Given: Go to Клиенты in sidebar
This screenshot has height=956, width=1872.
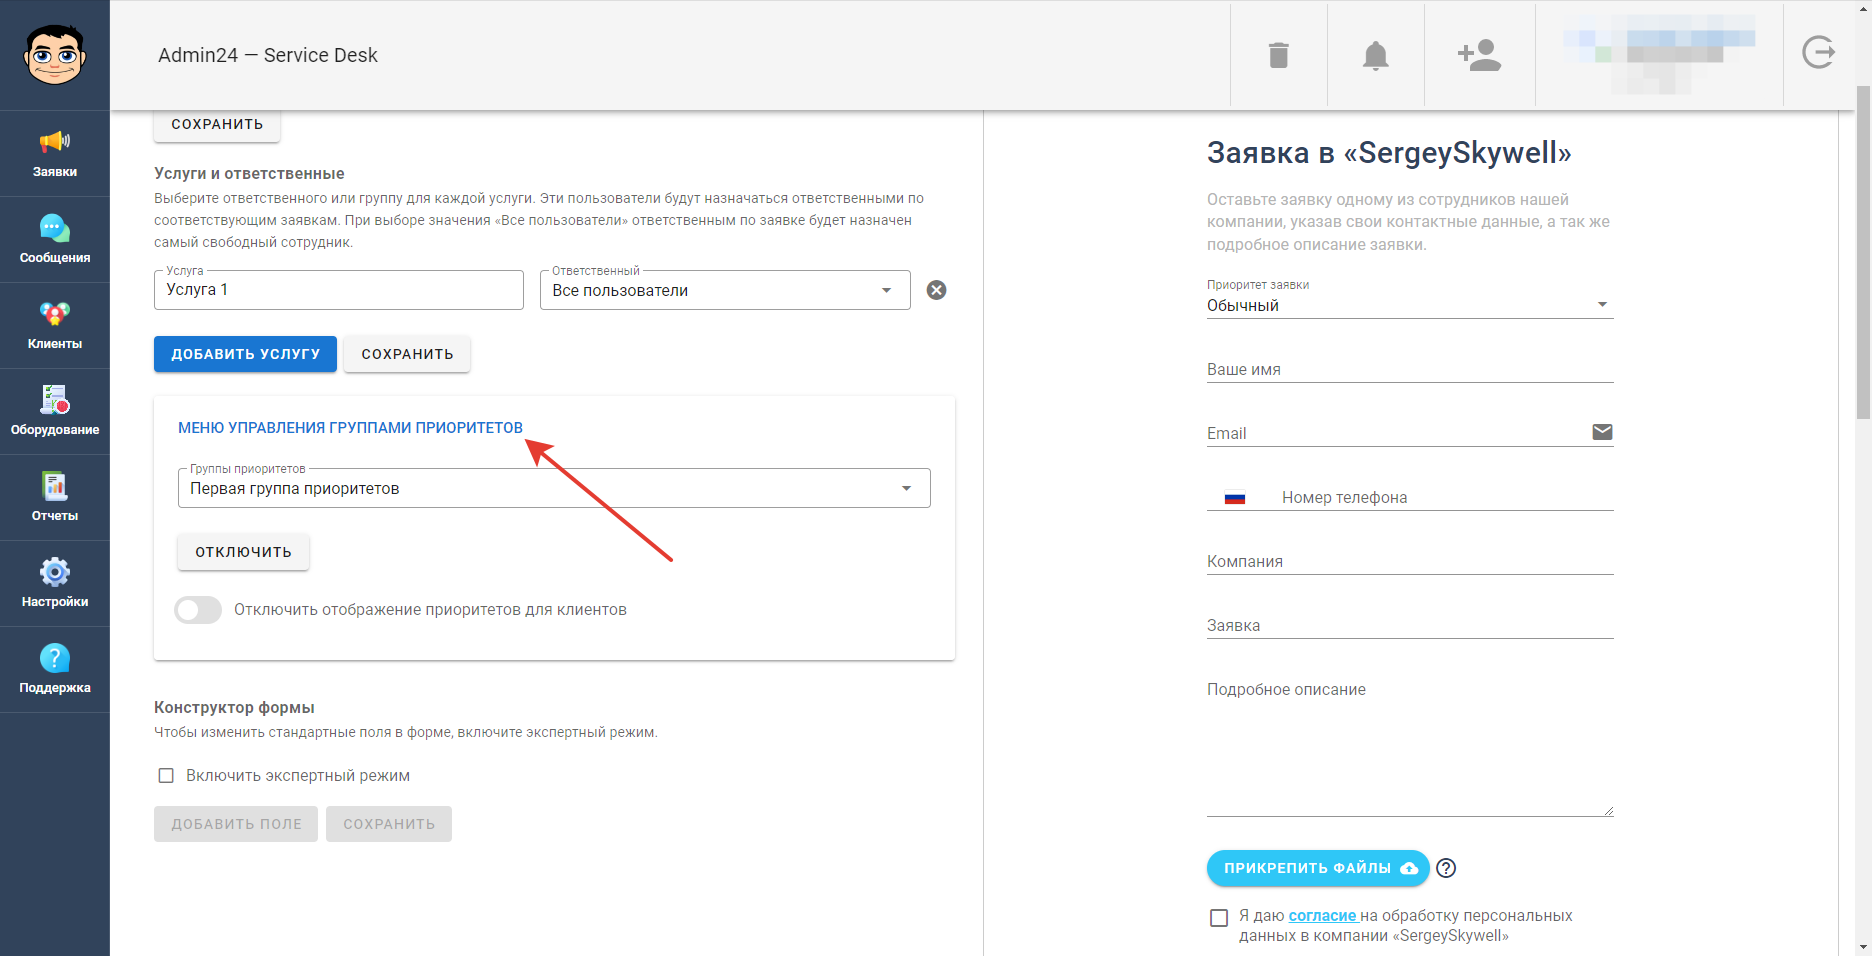Looking at the screenshot, I should pos(55,326).
